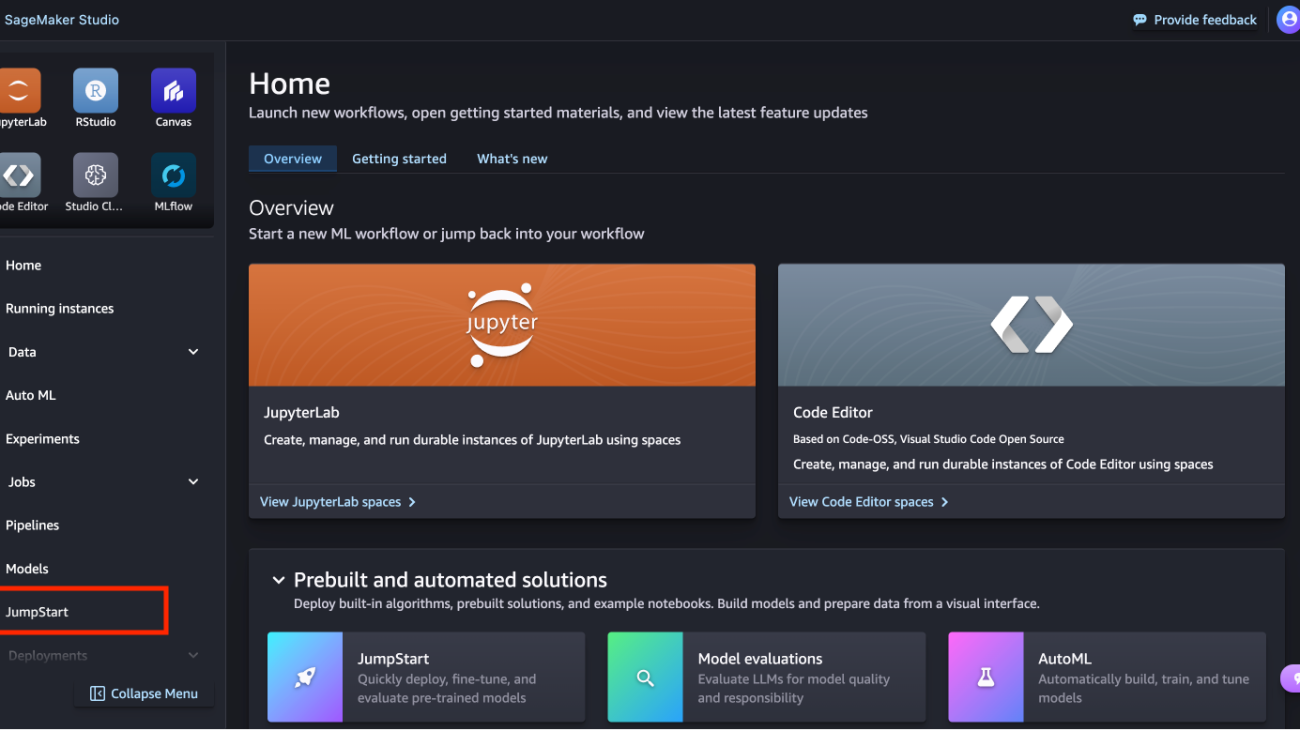Click the Collapse Menu button
The width and height of the screenshot is (1300, 731).
(144, 694)
